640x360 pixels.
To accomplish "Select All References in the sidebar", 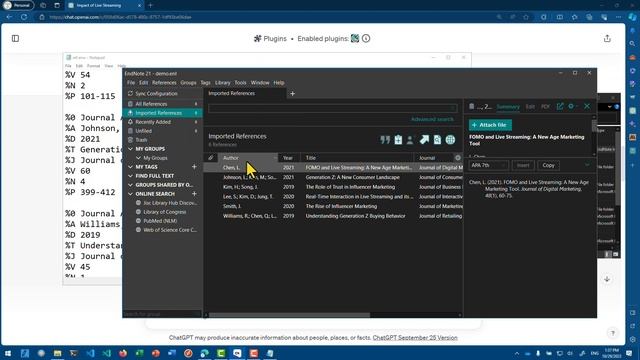I will click(x=162, y=104).
